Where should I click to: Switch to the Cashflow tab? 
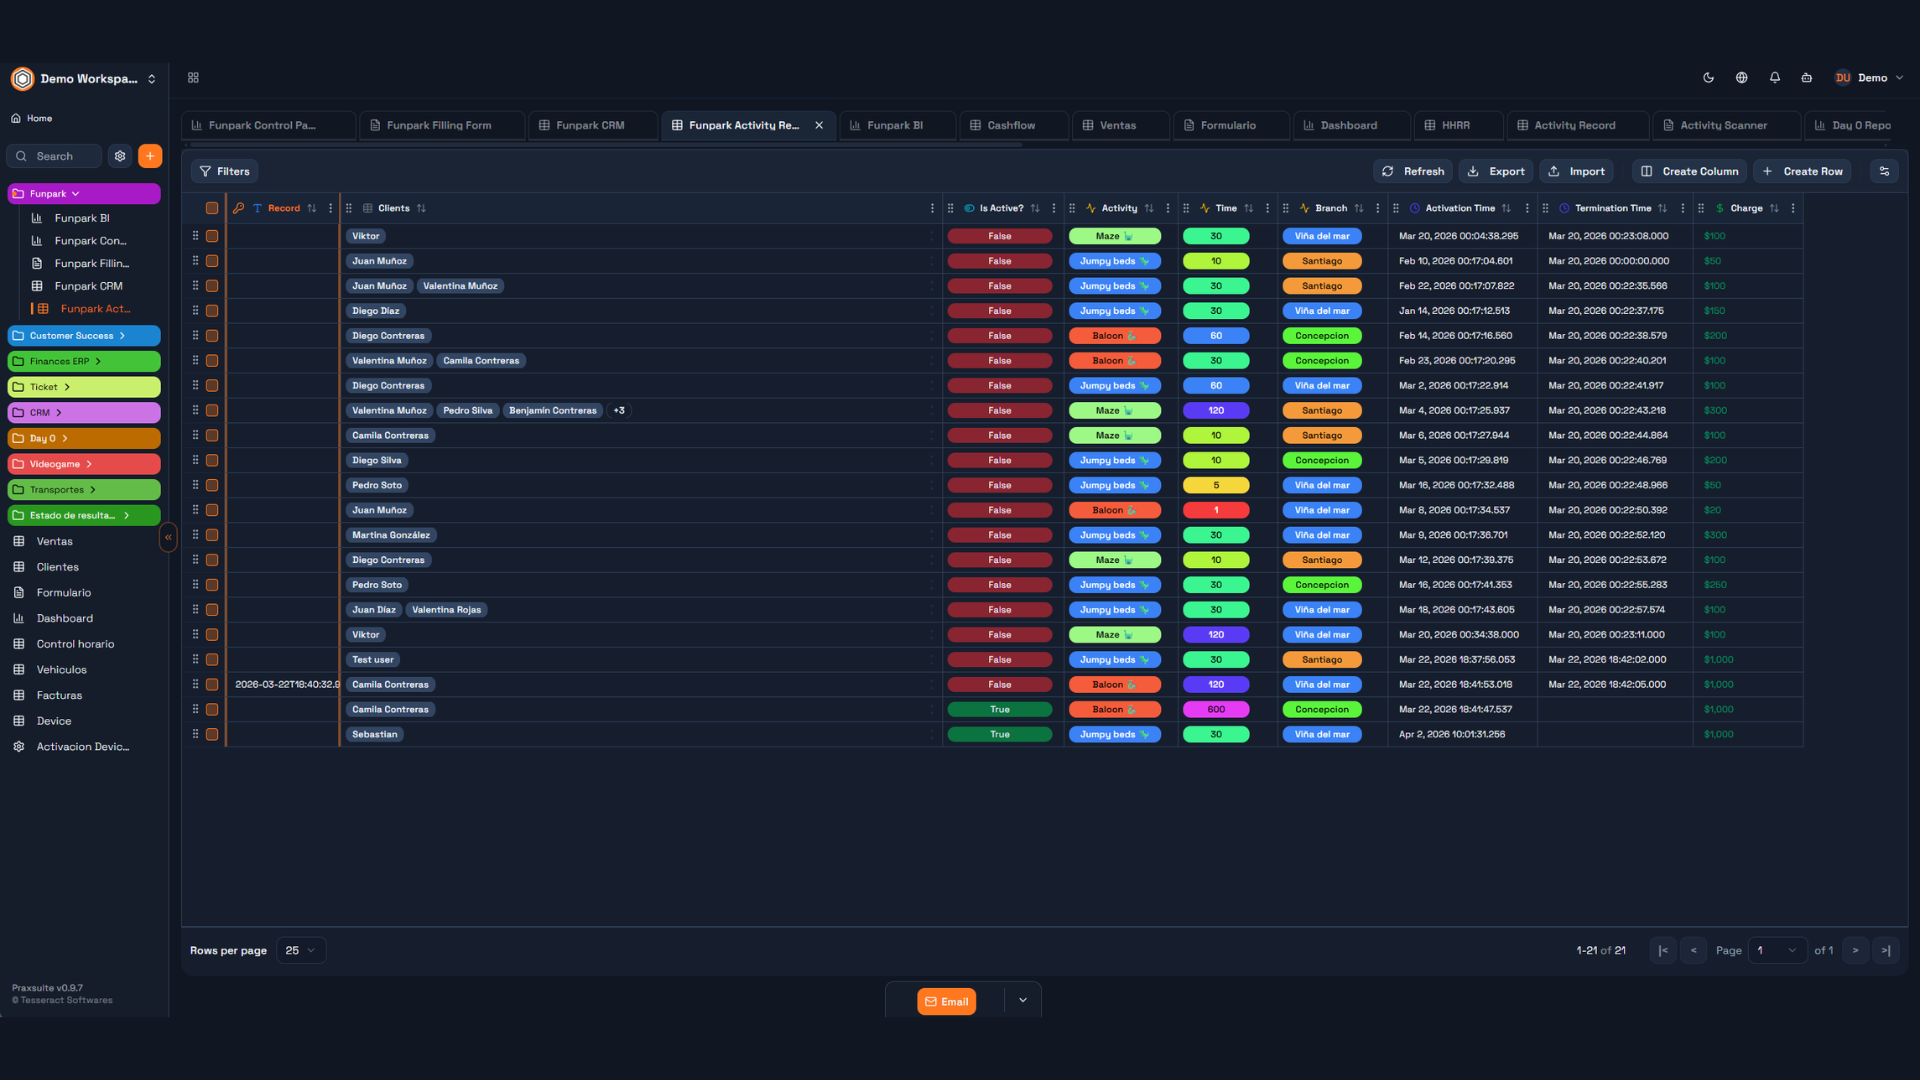[x=1010, y=125]
